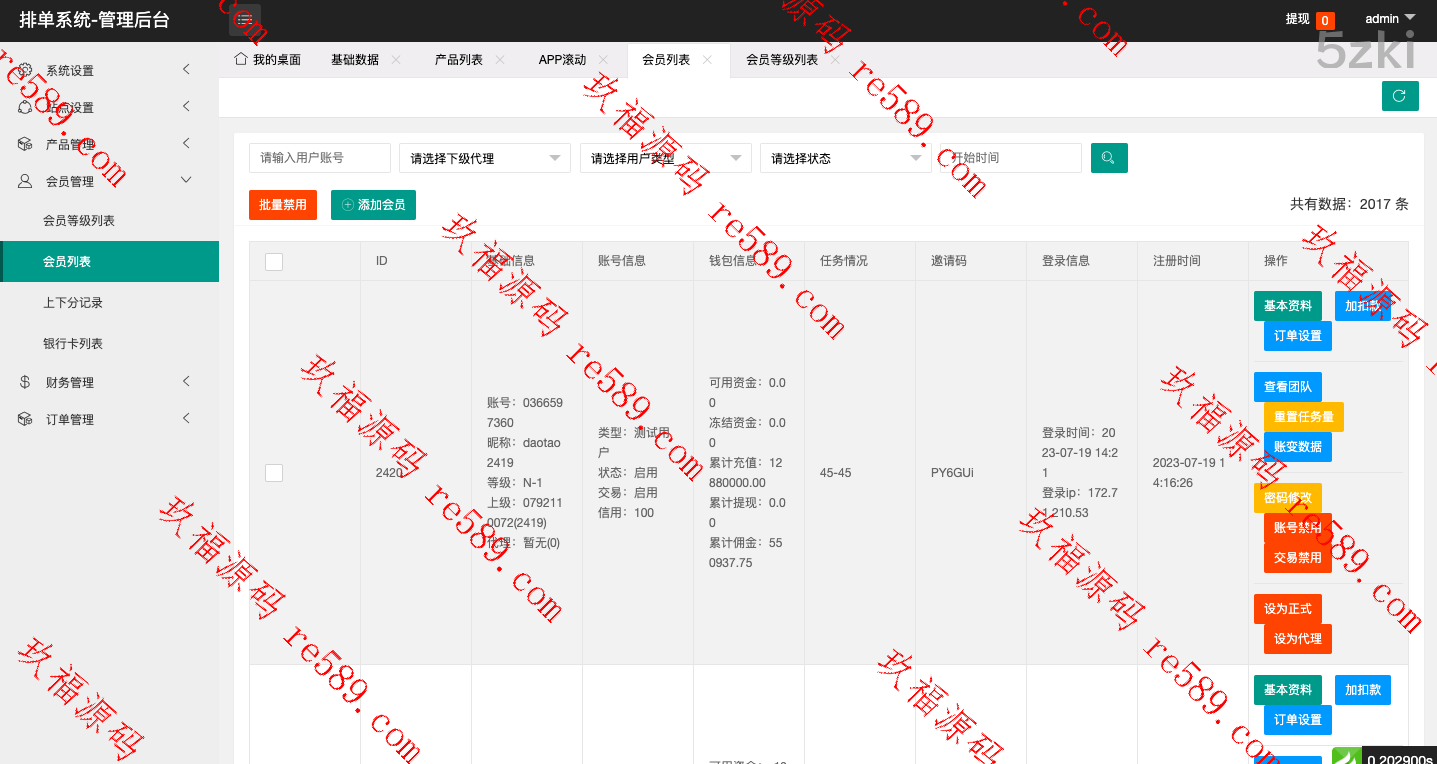Click the 请输入用户账号 input field

pos(319,158)
